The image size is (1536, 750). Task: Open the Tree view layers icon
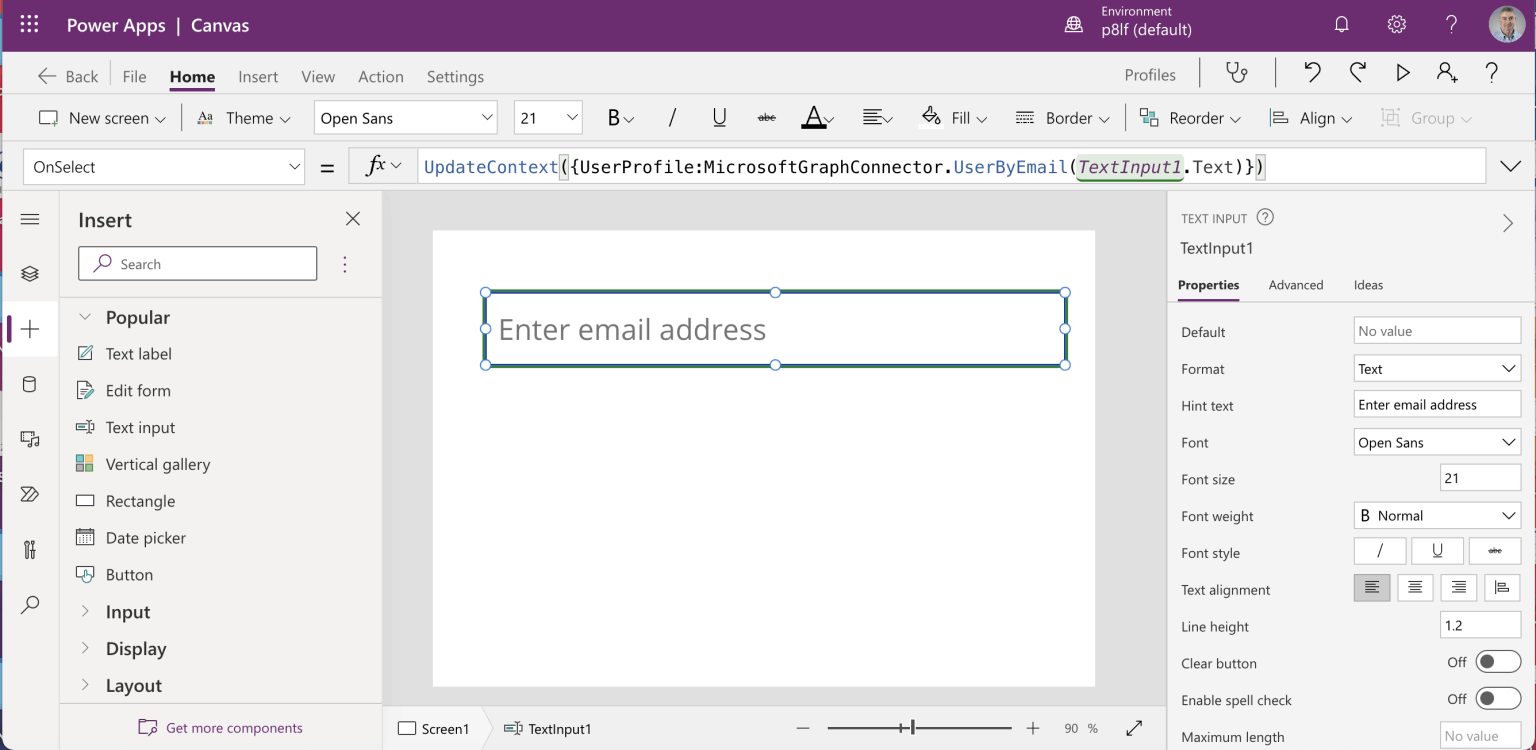click(x=30, y=274)
